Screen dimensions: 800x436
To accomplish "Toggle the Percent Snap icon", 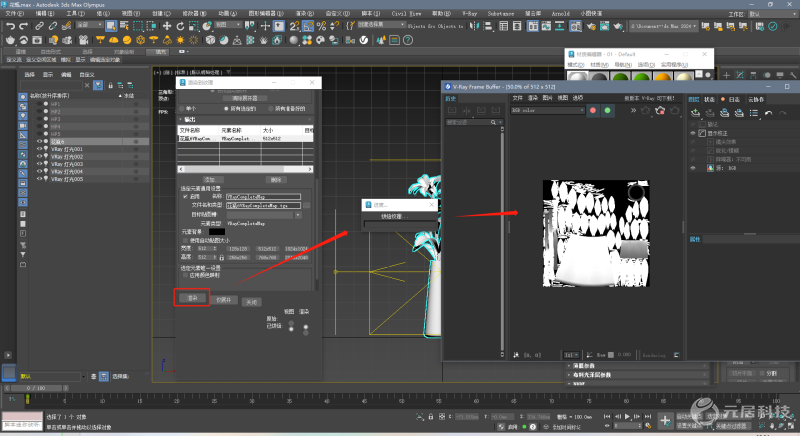I will (x=321, y=25).
